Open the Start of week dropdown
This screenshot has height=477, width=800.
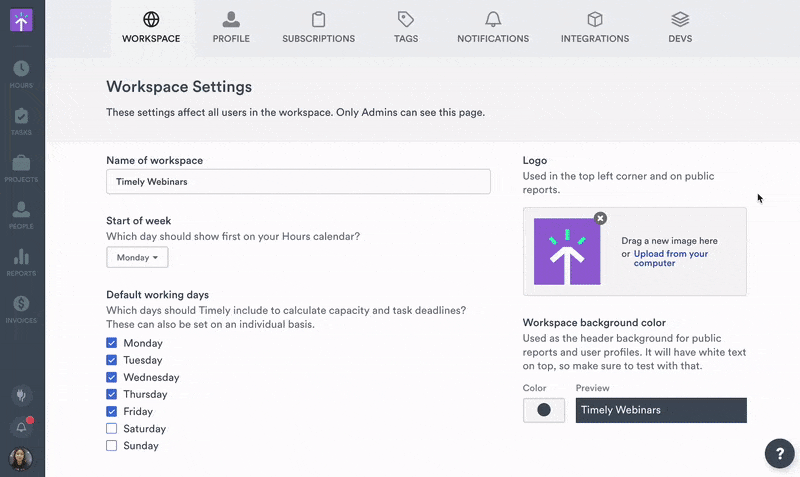137,257
